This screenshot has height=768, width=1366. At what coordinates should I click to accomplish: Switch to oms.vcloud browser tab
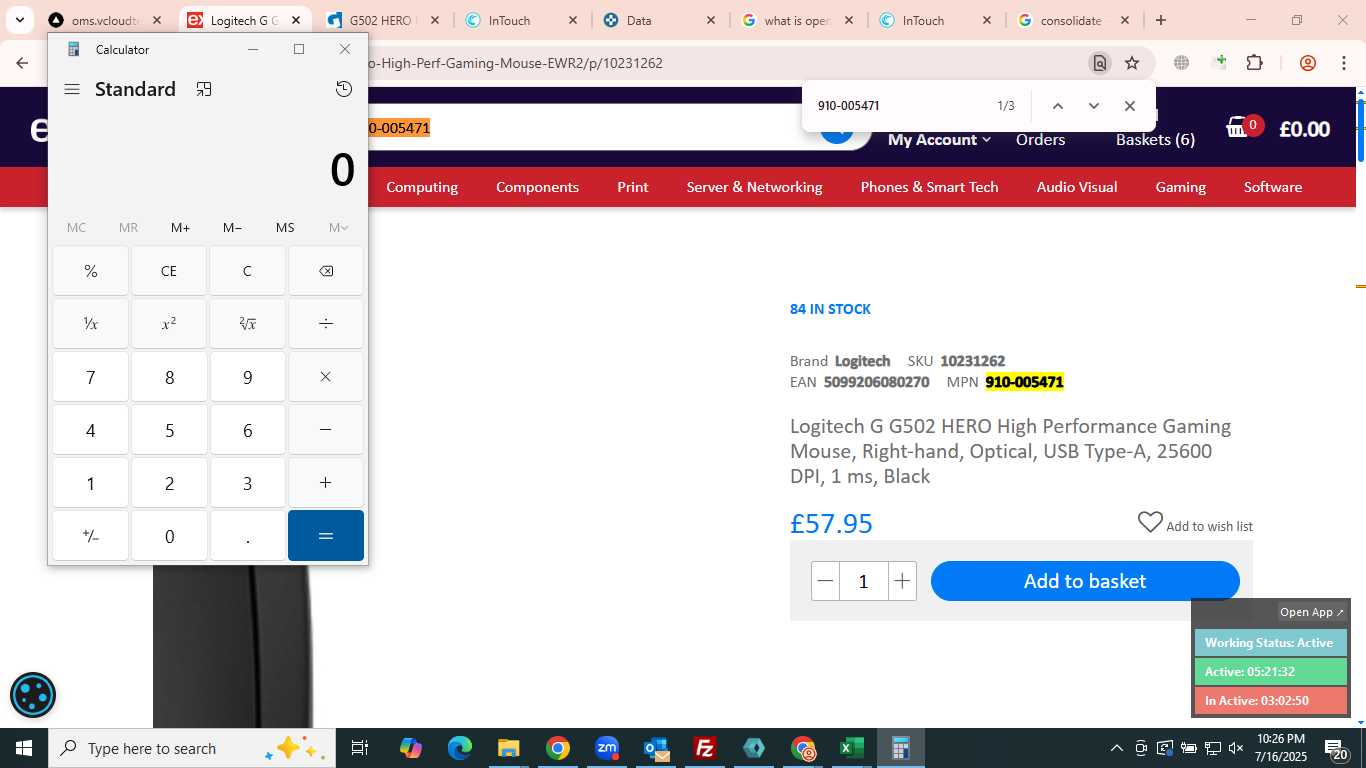[x=105, y=20]
